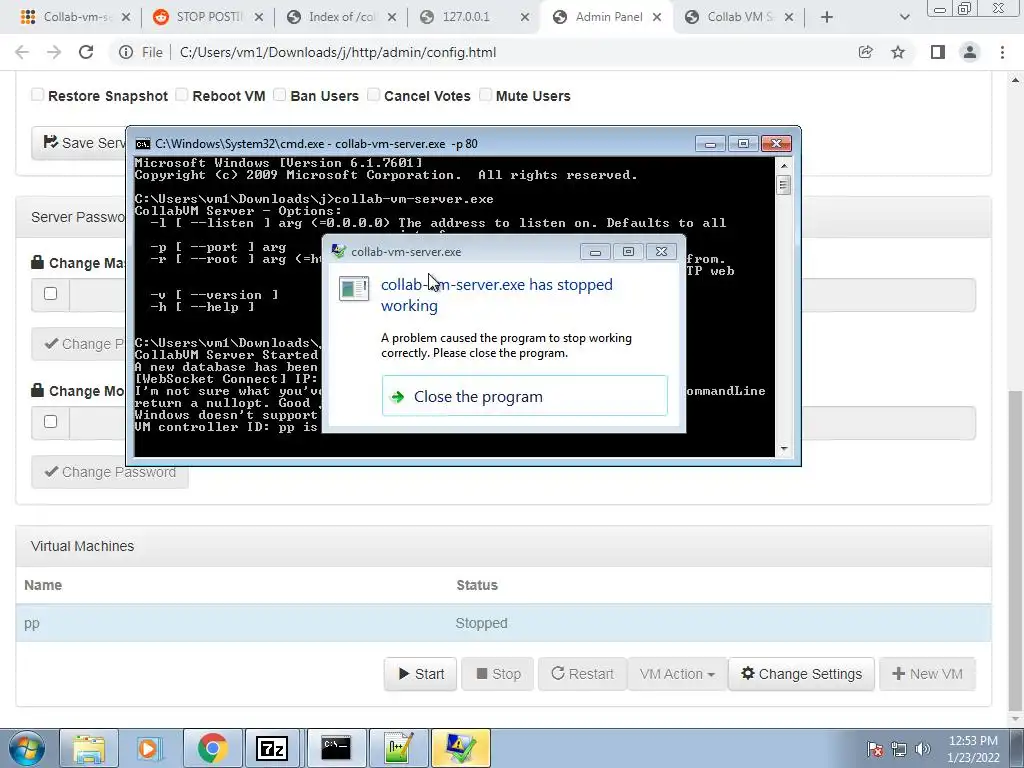Click the Master password input field
Image resolution: width=1024 pixels, height=768 pixels.
pos(522,295)
